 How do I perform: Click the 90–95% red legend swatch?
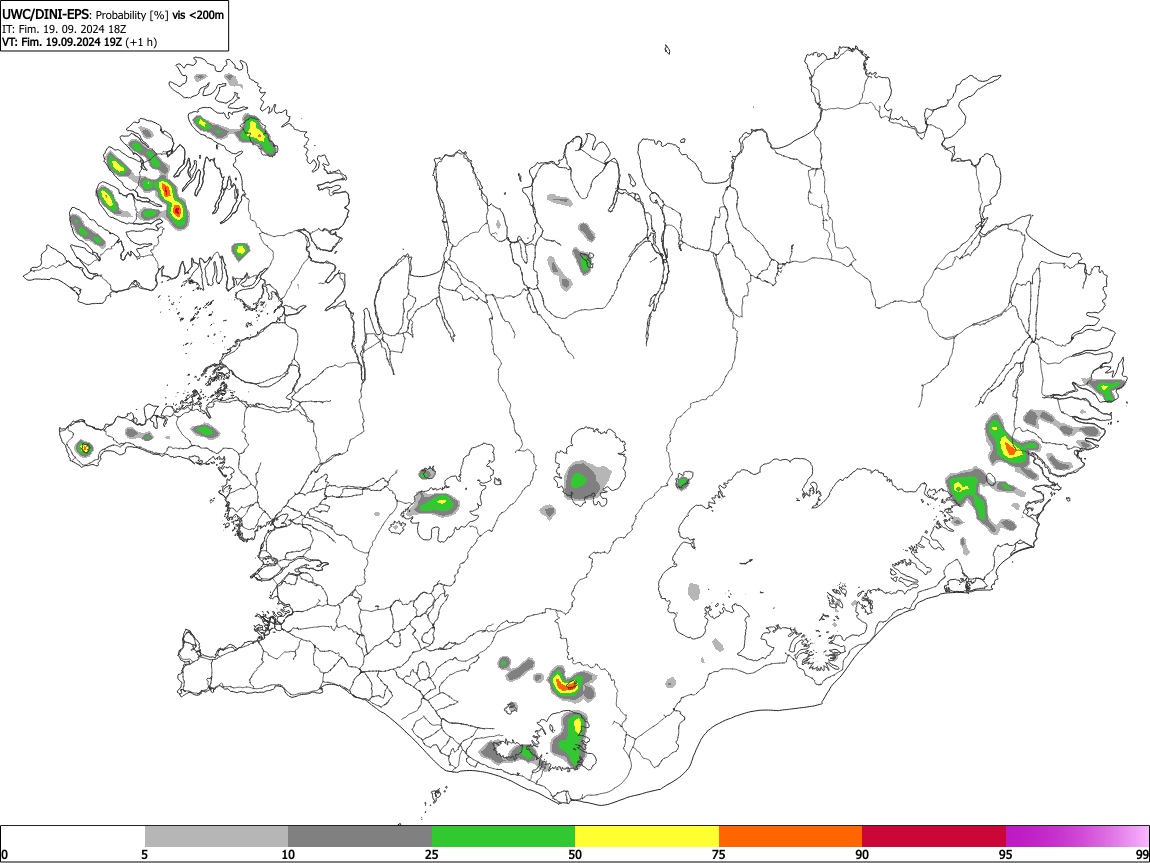[x=934, y=837]
